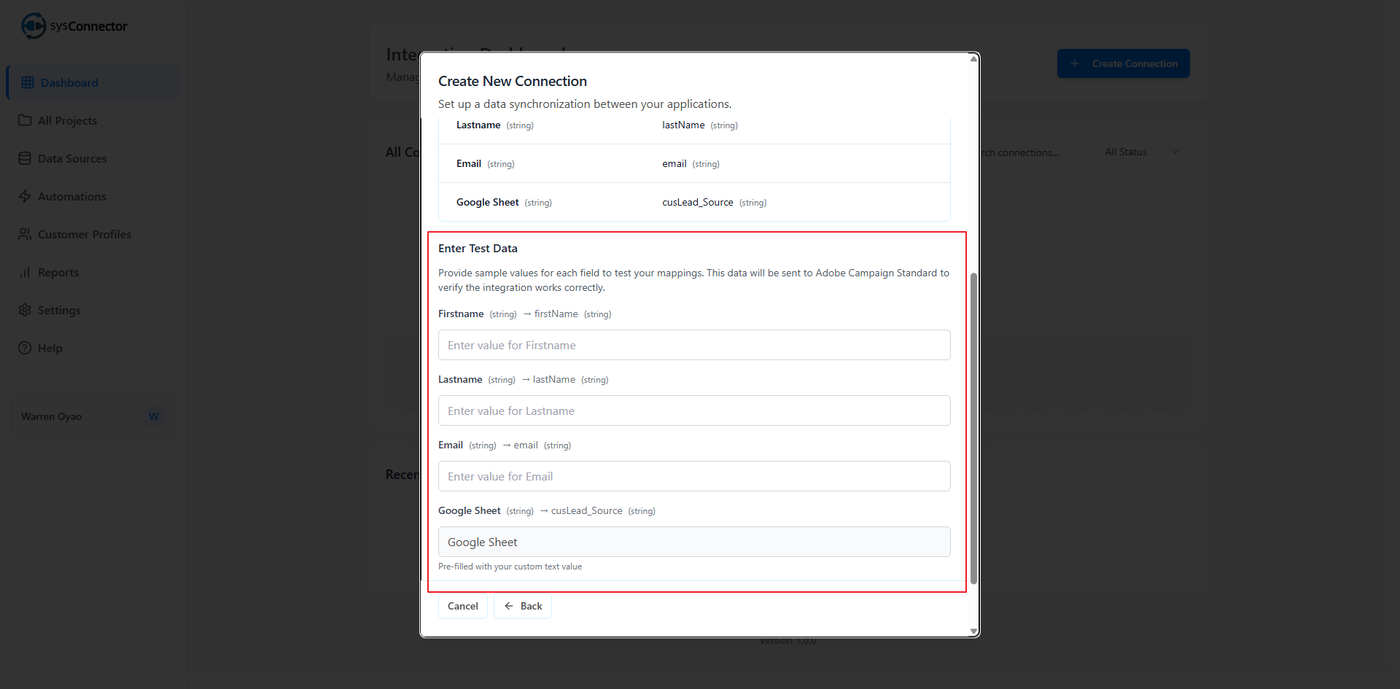Click the All Projects folder icon

click(x=25, y=121)
